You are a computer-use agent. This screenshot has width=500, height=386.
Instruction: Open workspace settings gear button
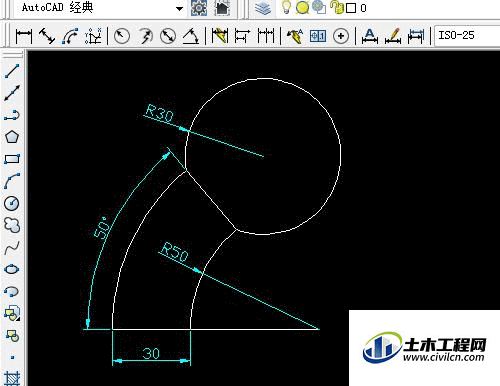199,8
